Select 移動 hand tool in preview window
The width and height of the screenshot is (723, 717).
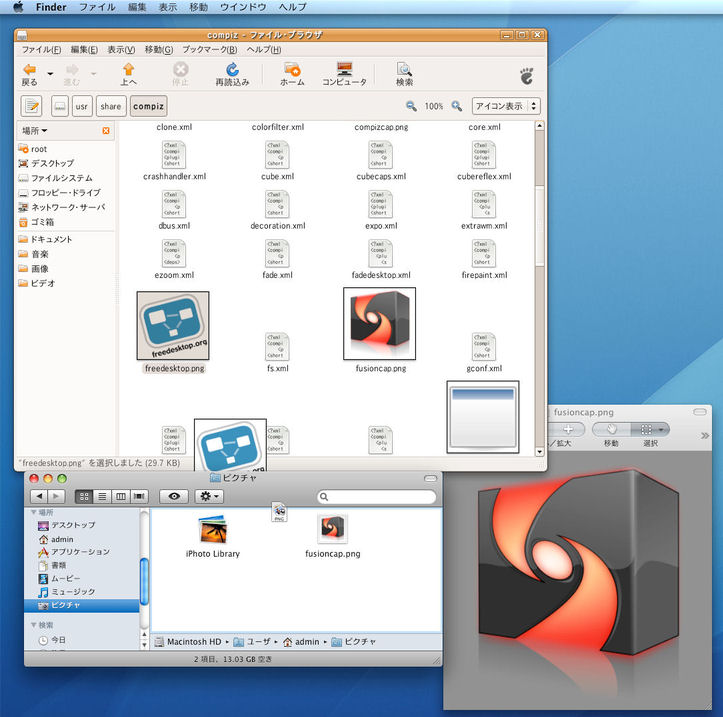tap(611, 429)
